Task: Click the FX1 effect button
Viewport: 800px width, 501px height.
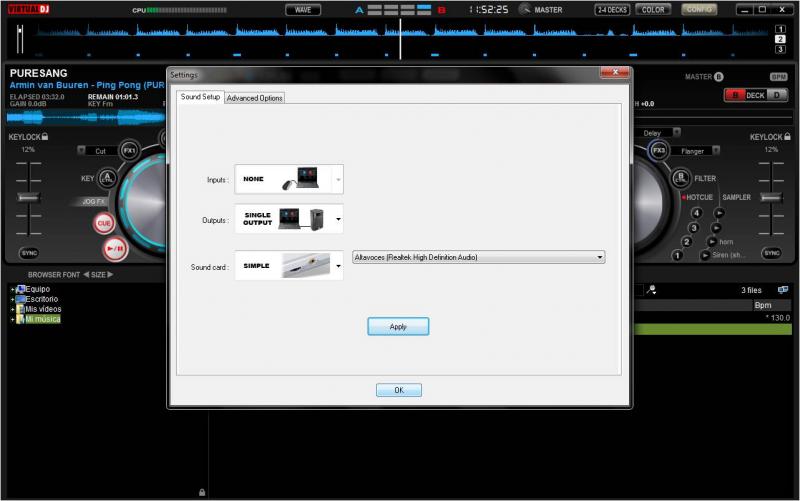Action: click(x=129, y=151)
